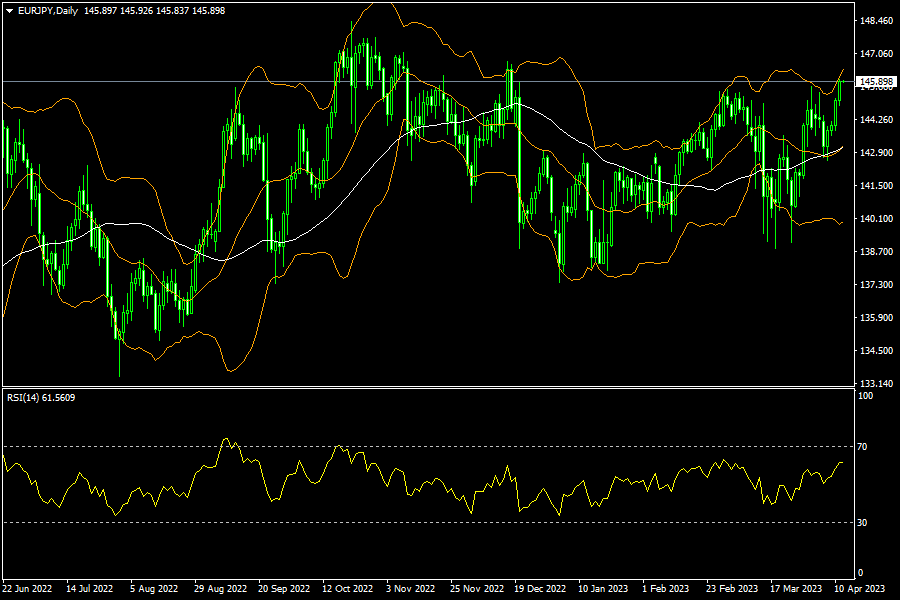The height and width of the screenshot is (600, 900).
Task: Click the RSI scale value 70
Action: 862,446
